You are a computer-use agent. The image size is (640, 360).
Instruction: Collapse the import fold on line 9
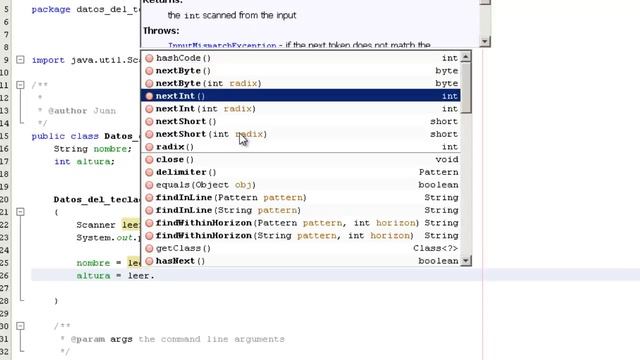point(20,60)
